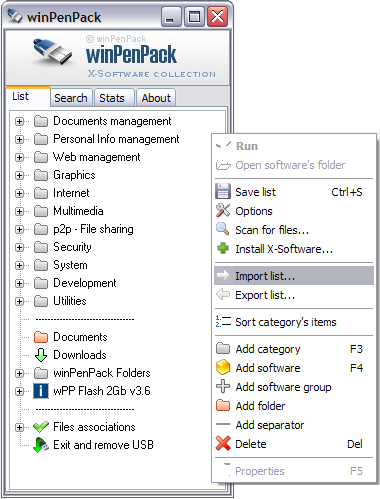Image resolution: width=380 pixels, height=499 pixels.
Task: Select the p2p - File sharing item
Action: (x=93, y=229)
